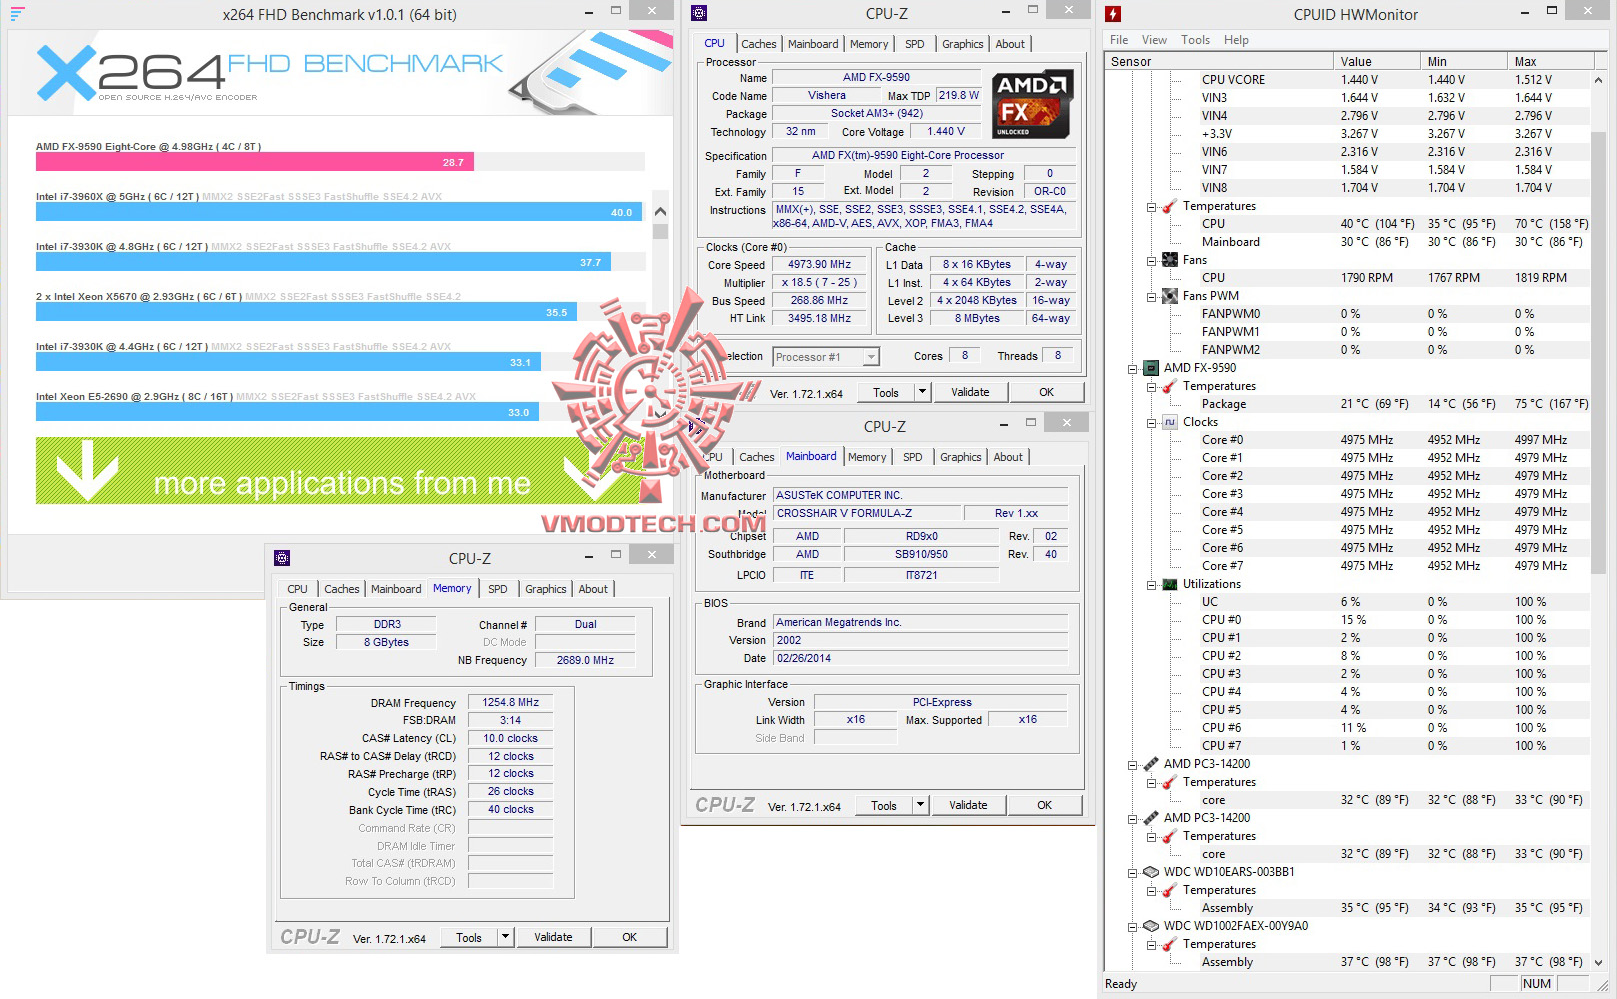The image size is (1617, 999).
Task: Click the thermometer icon under WDC WD10EARS-003BB1
Action: click(x=1170, y=890)
